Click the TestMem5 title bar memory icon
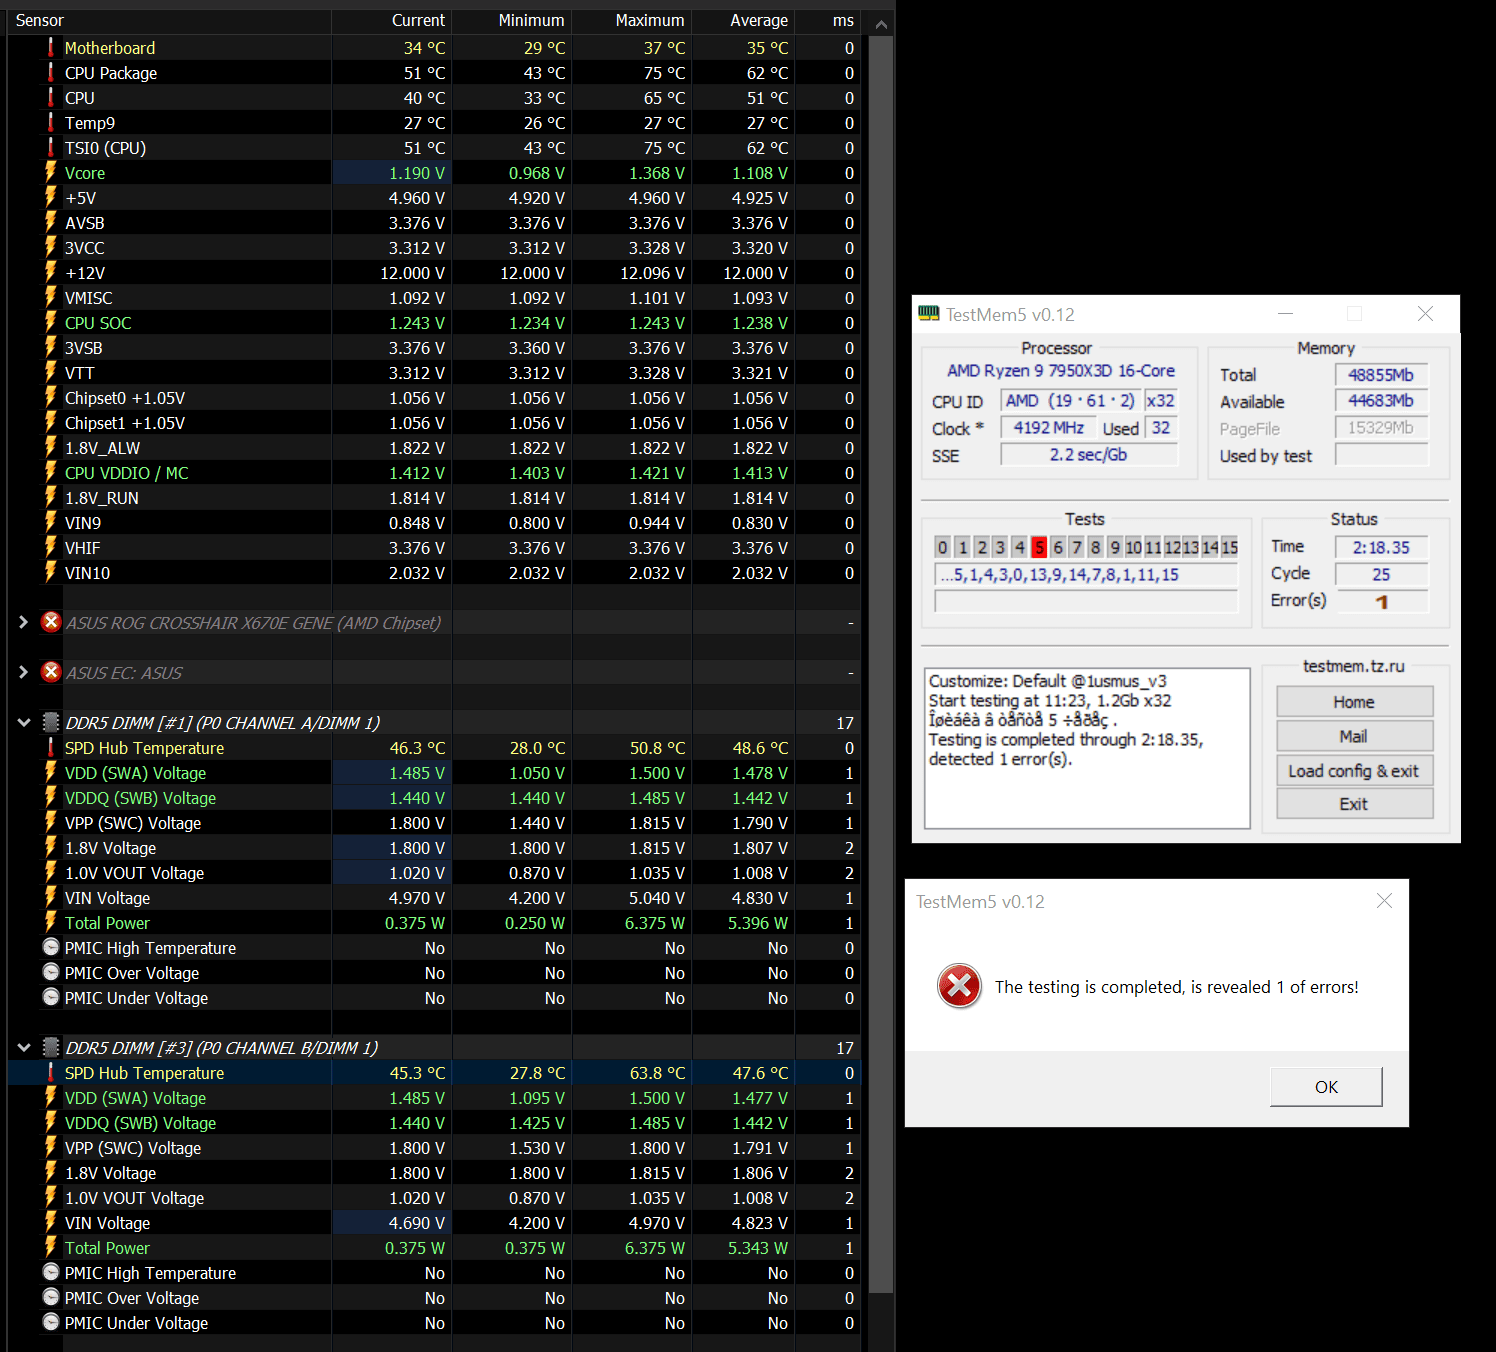This screenshot has height=1352, width=1496. [929, 314]
